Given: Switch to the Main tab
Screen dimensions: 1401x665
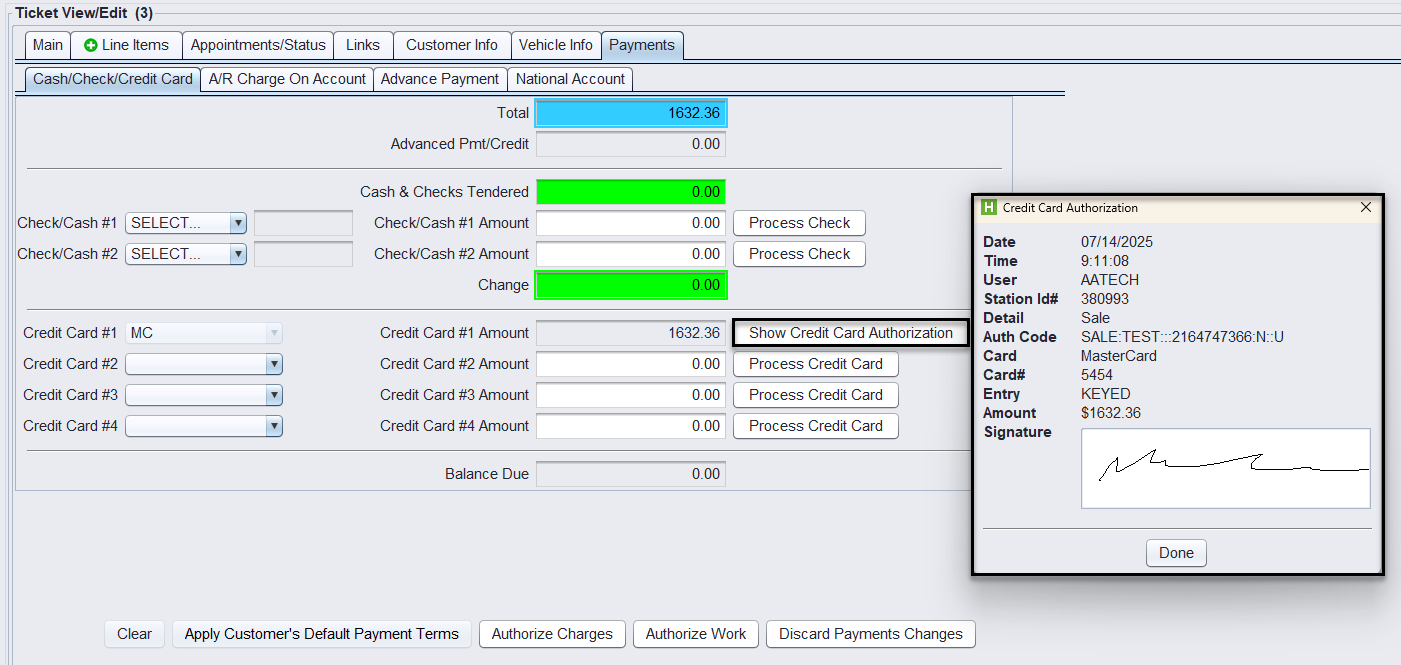Looking at the screenshot, I should (x=47, y=45).
